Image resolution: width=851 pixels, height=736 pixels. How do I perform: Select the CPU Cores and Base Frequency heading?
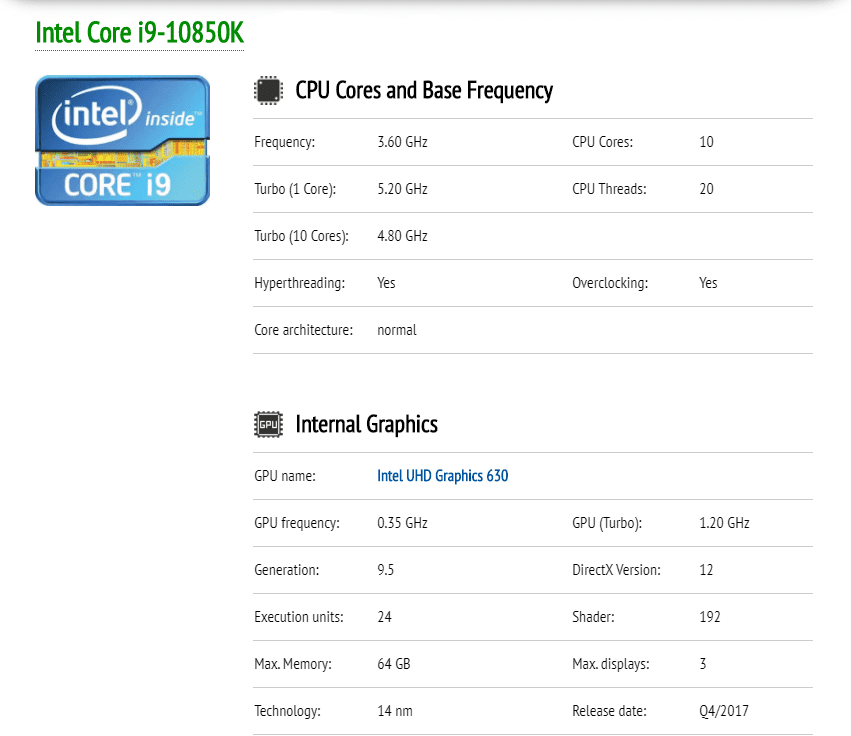[424, 91]
